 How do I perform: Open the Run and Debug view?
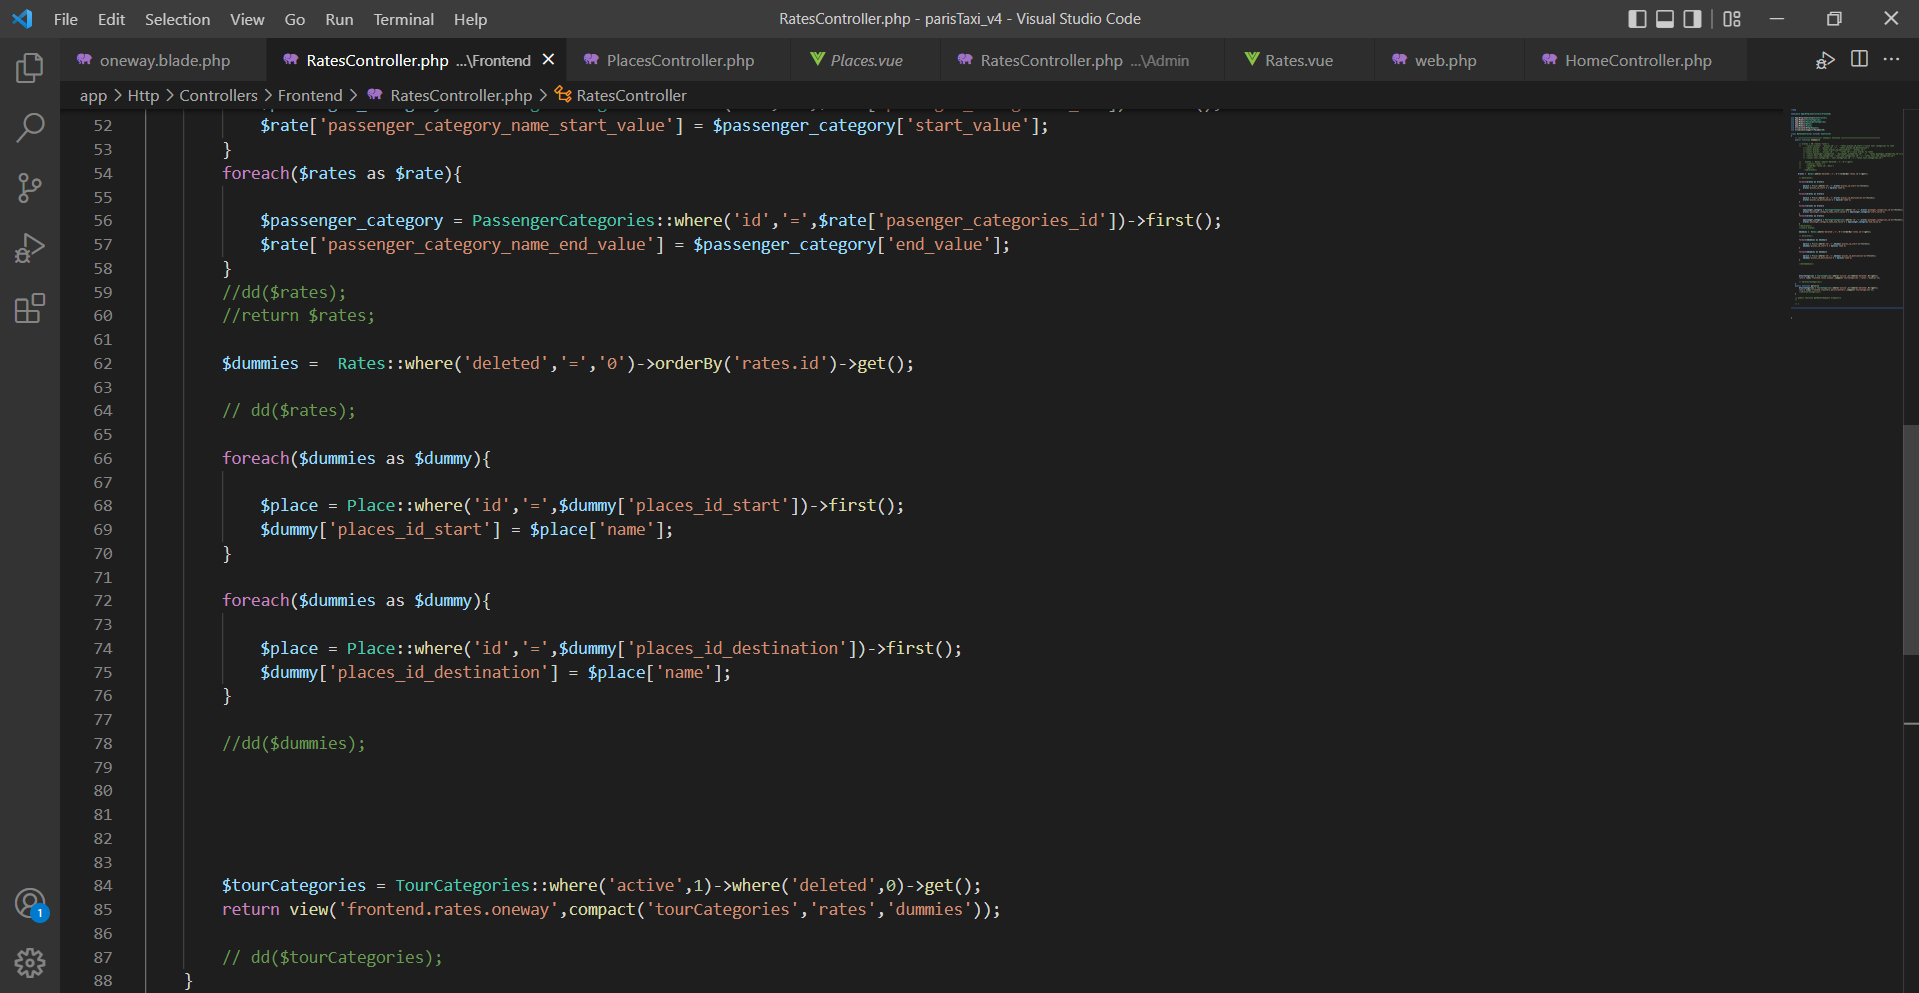[30, 248]
